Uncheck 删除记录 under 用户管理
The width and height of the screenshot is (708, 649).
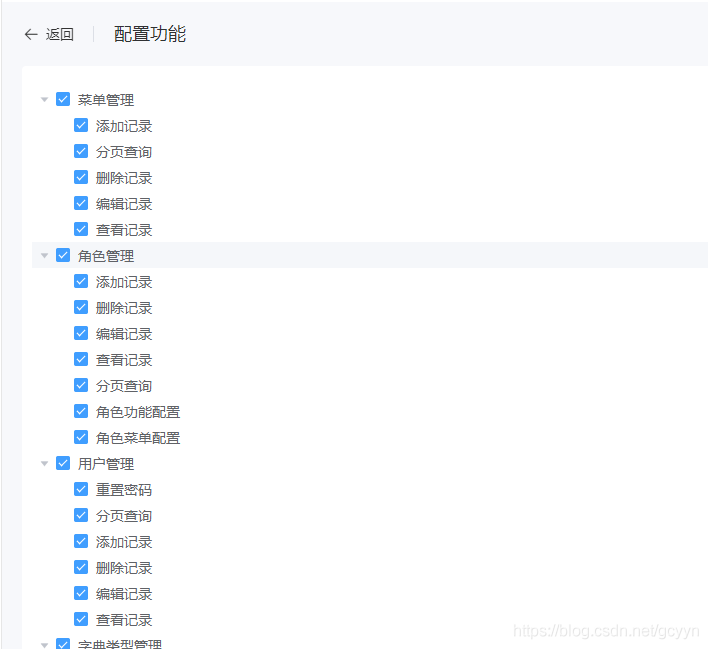click(x=81, y=567)
